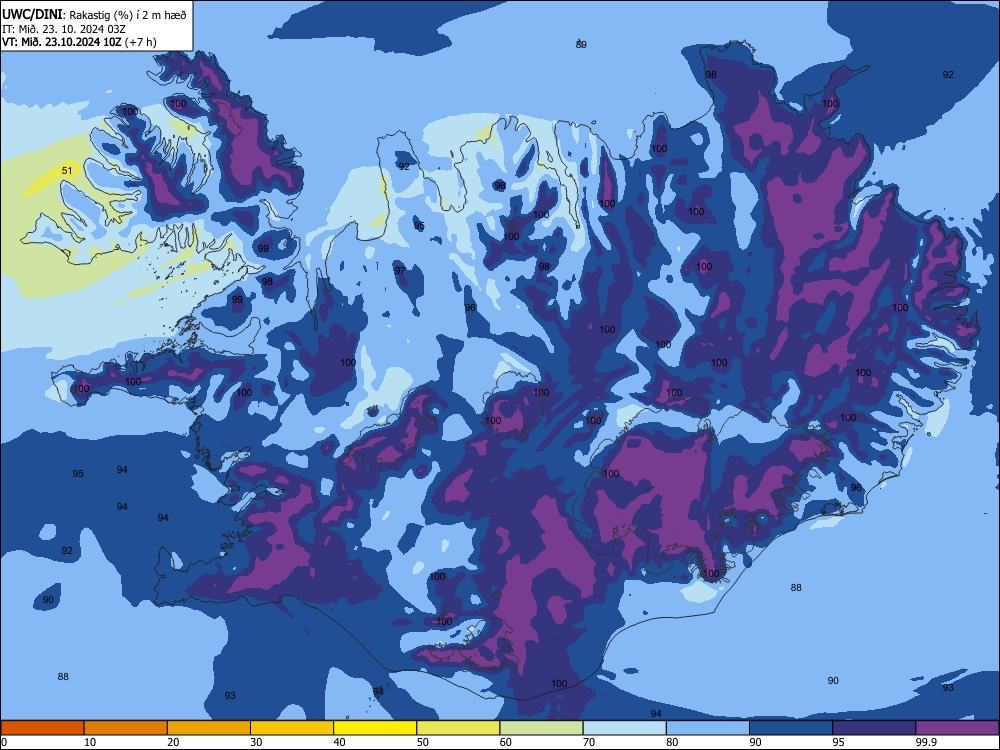Click the dark orange 0–10 legend swatch
The image size is (1000, 750).
coord(42,728)
